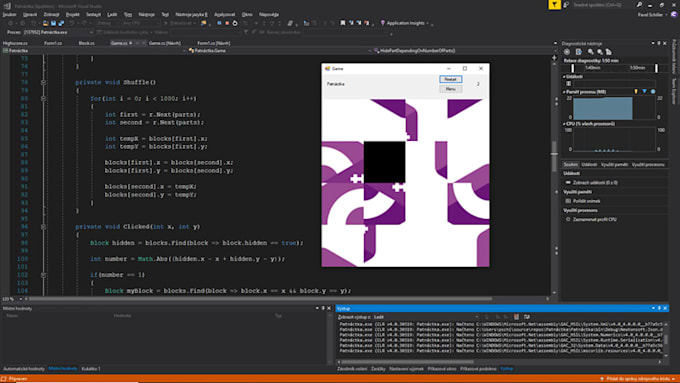This screenshot has height=383, width=680.
Task: Pin the Output panel
Action: [659, 308]
